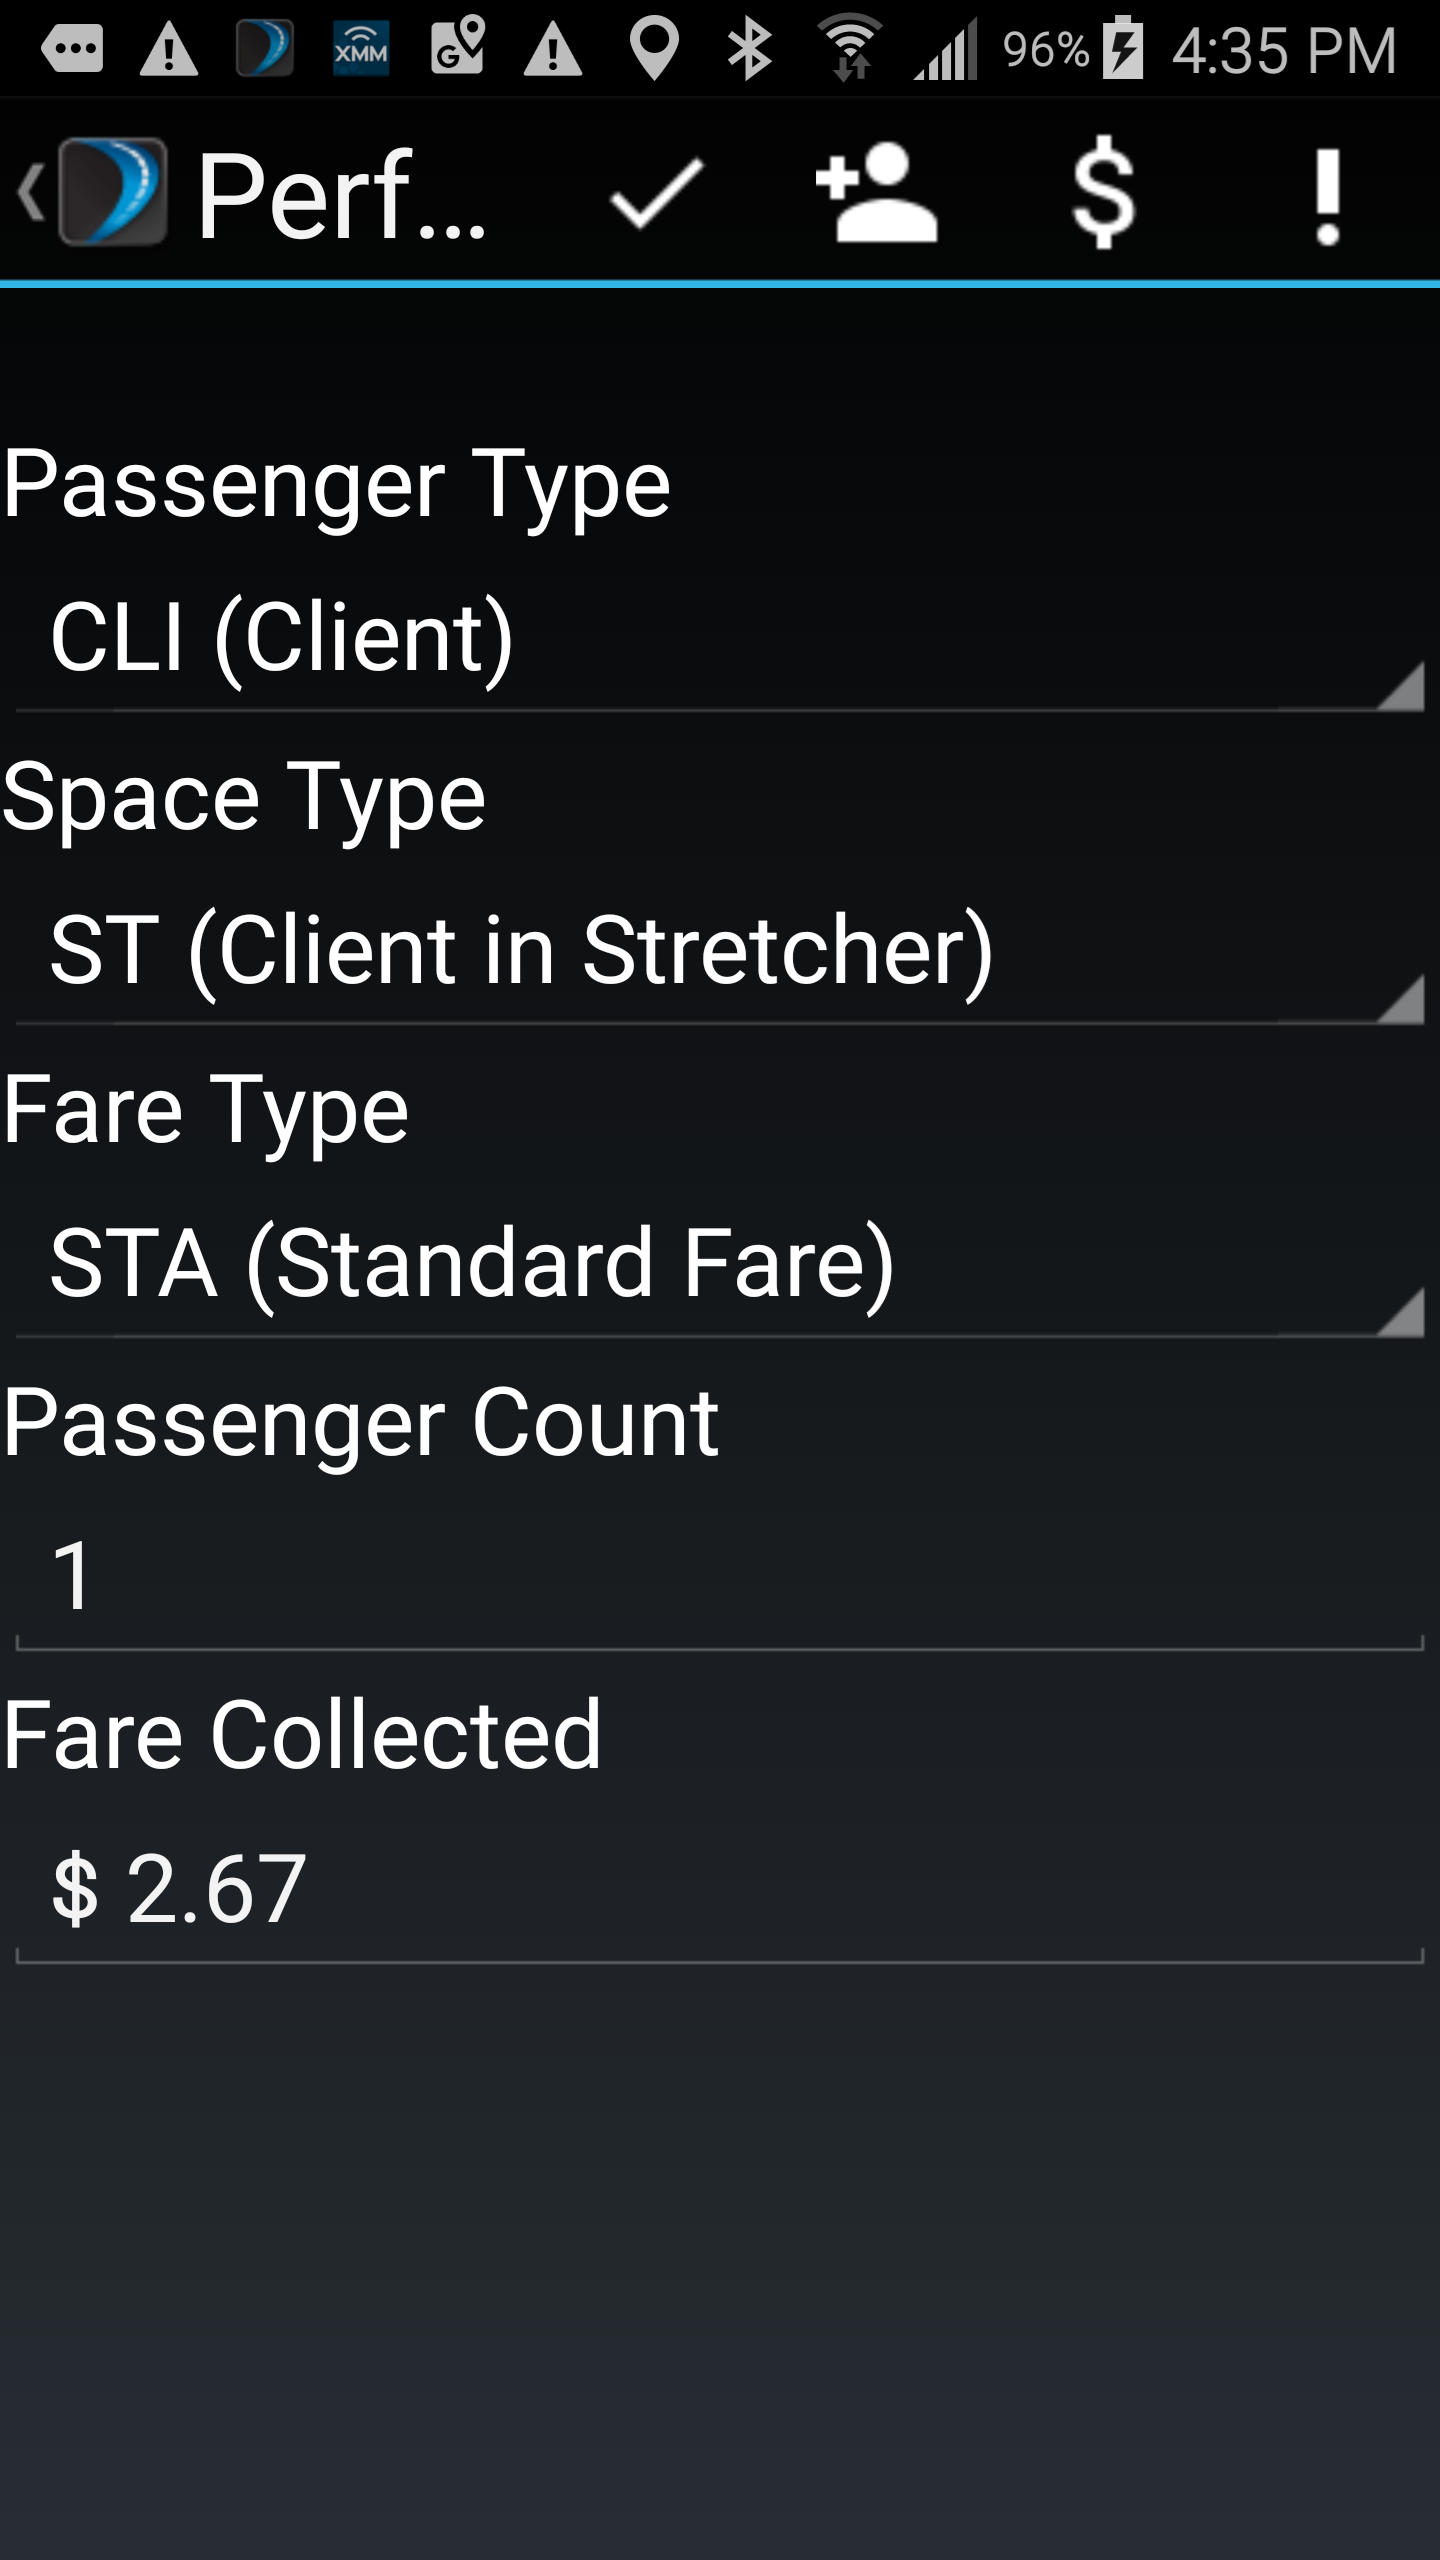
Task: Tap the Passenger Count field
Action: click(x=720, y=1577)
